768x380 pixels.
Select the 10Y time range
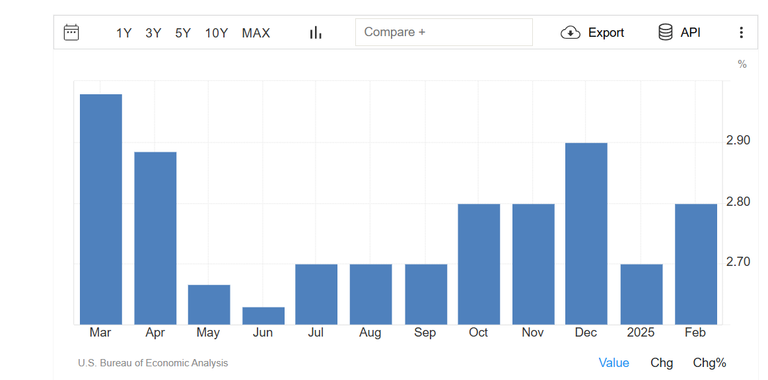[216, 33]
